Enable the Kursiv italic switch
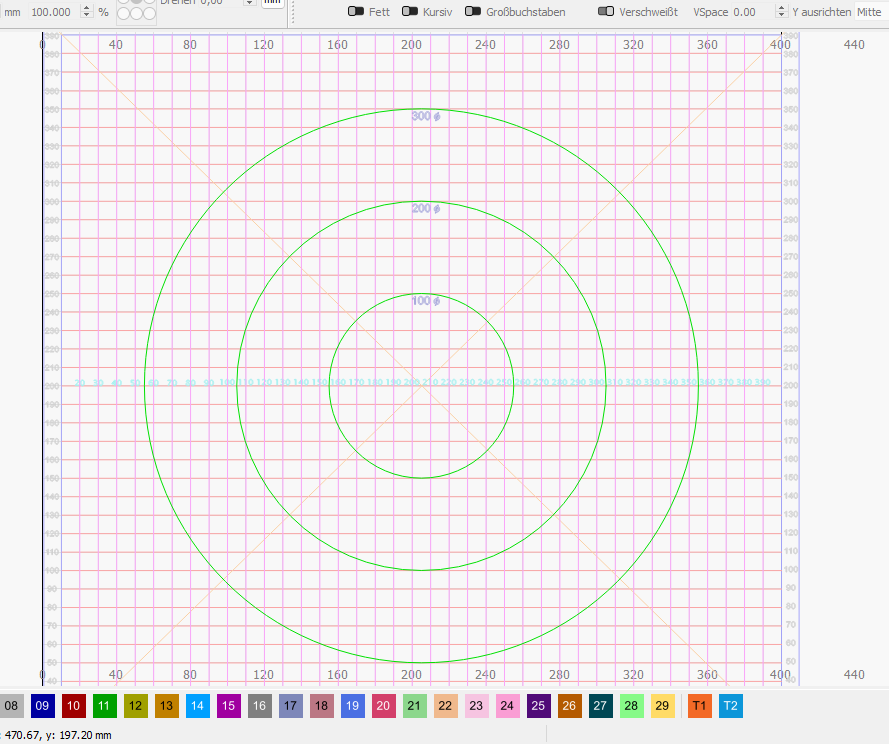 coord(410,12)
